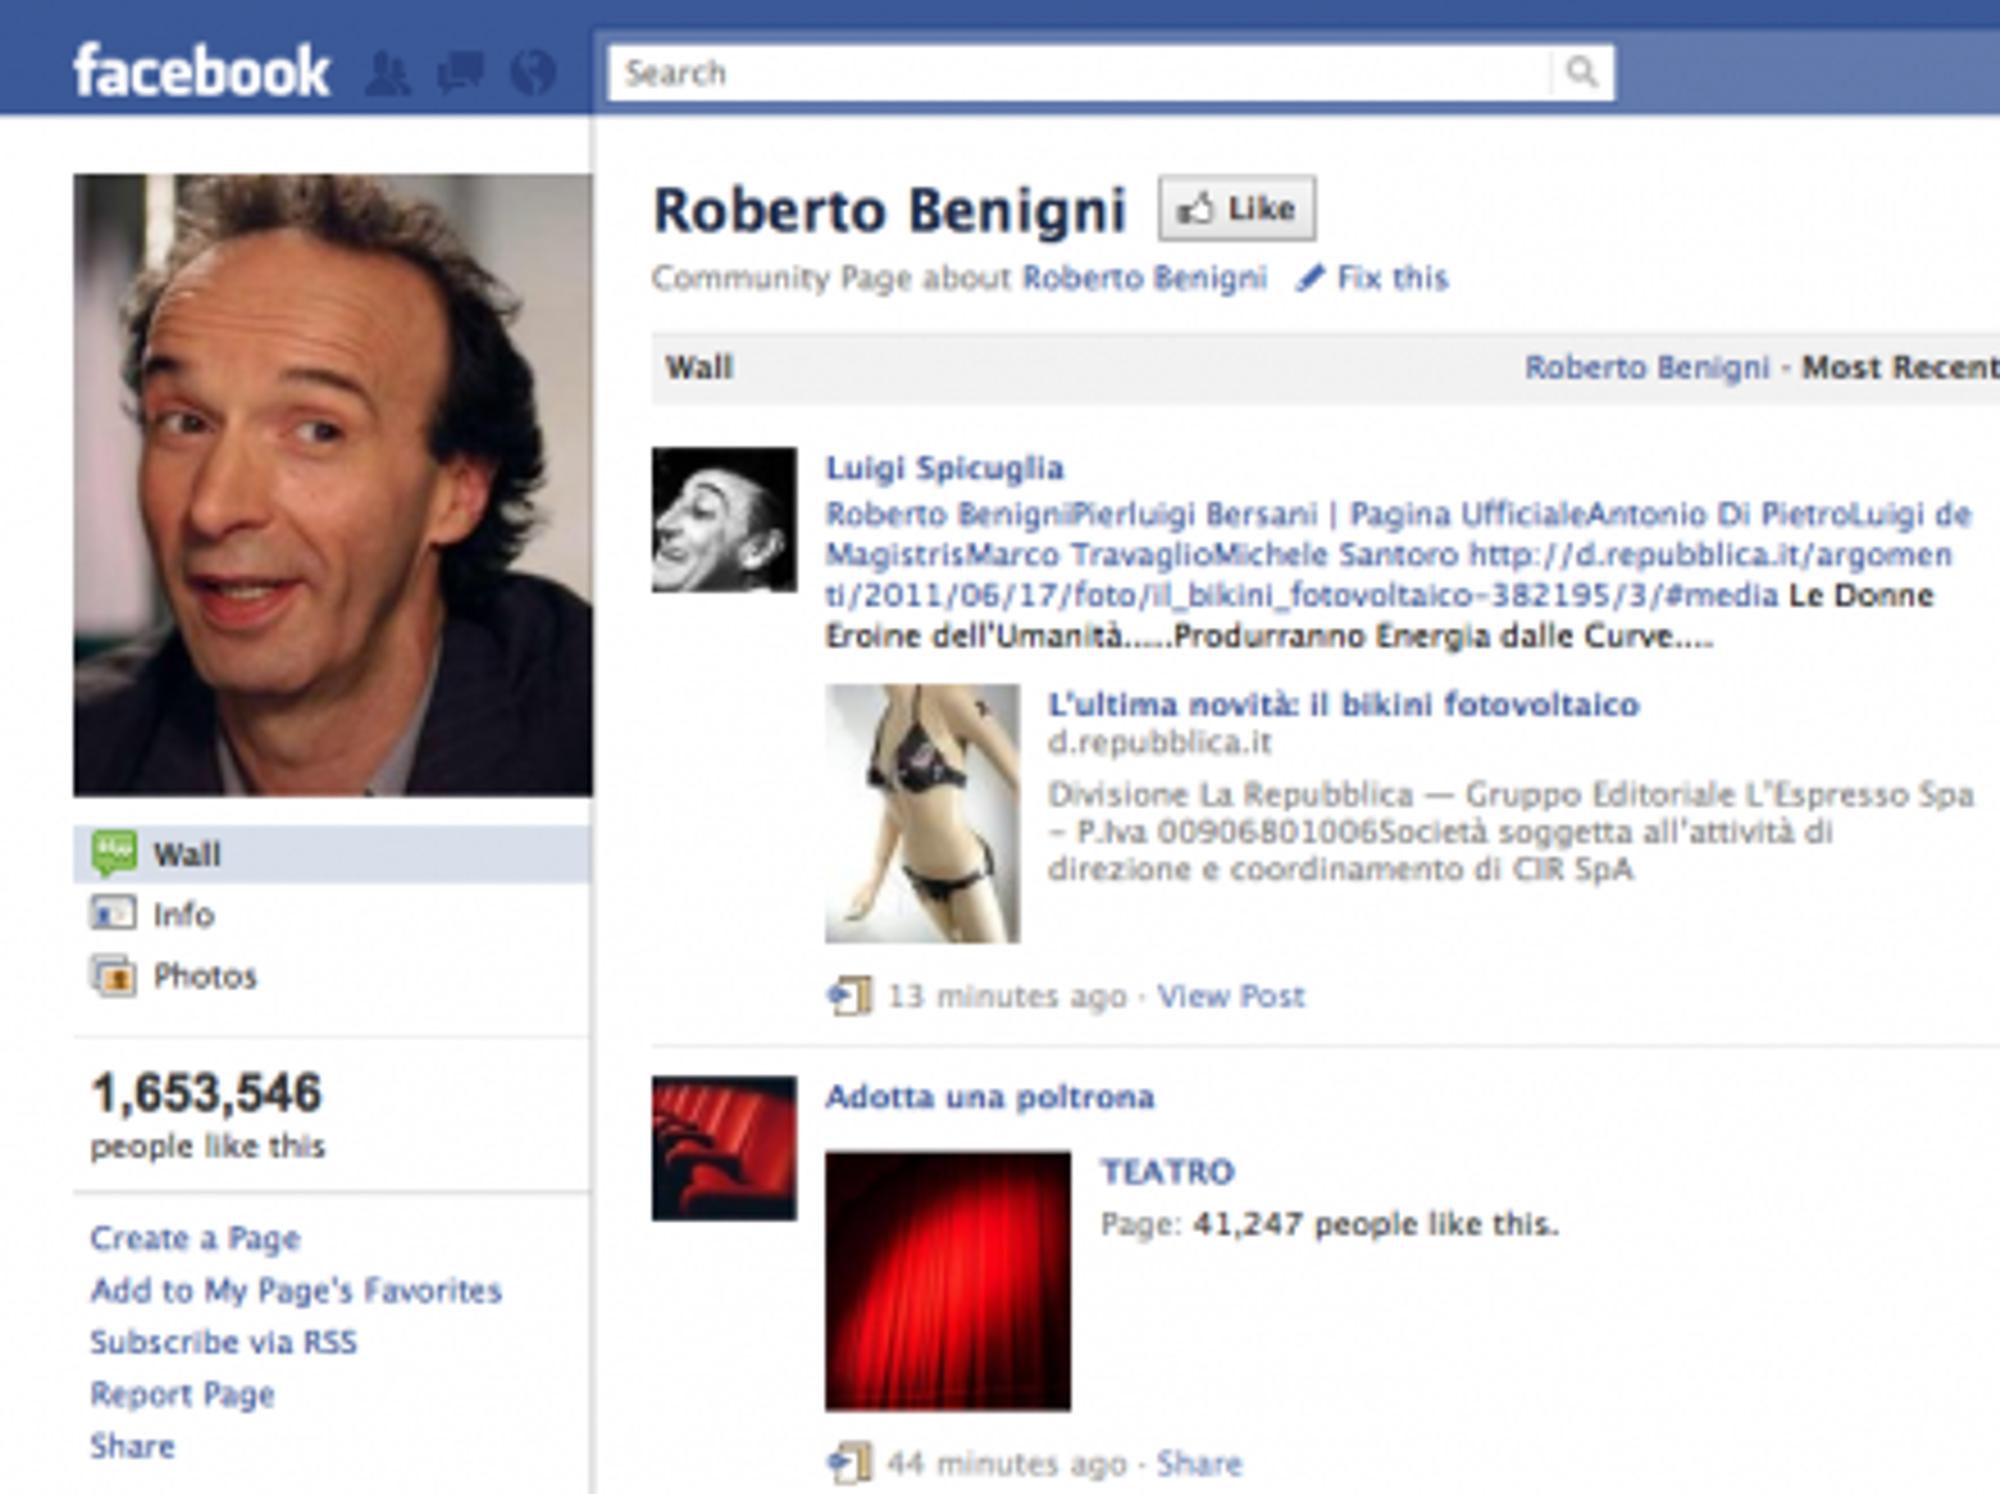
Task: Open the messages icon in the top bar
Action: (460, 73)
